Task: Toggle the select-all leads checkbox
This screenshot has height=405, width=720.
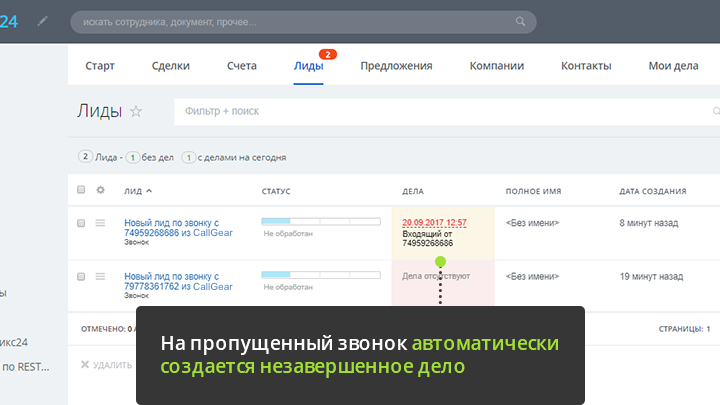Action: click(x=81, y=190)
